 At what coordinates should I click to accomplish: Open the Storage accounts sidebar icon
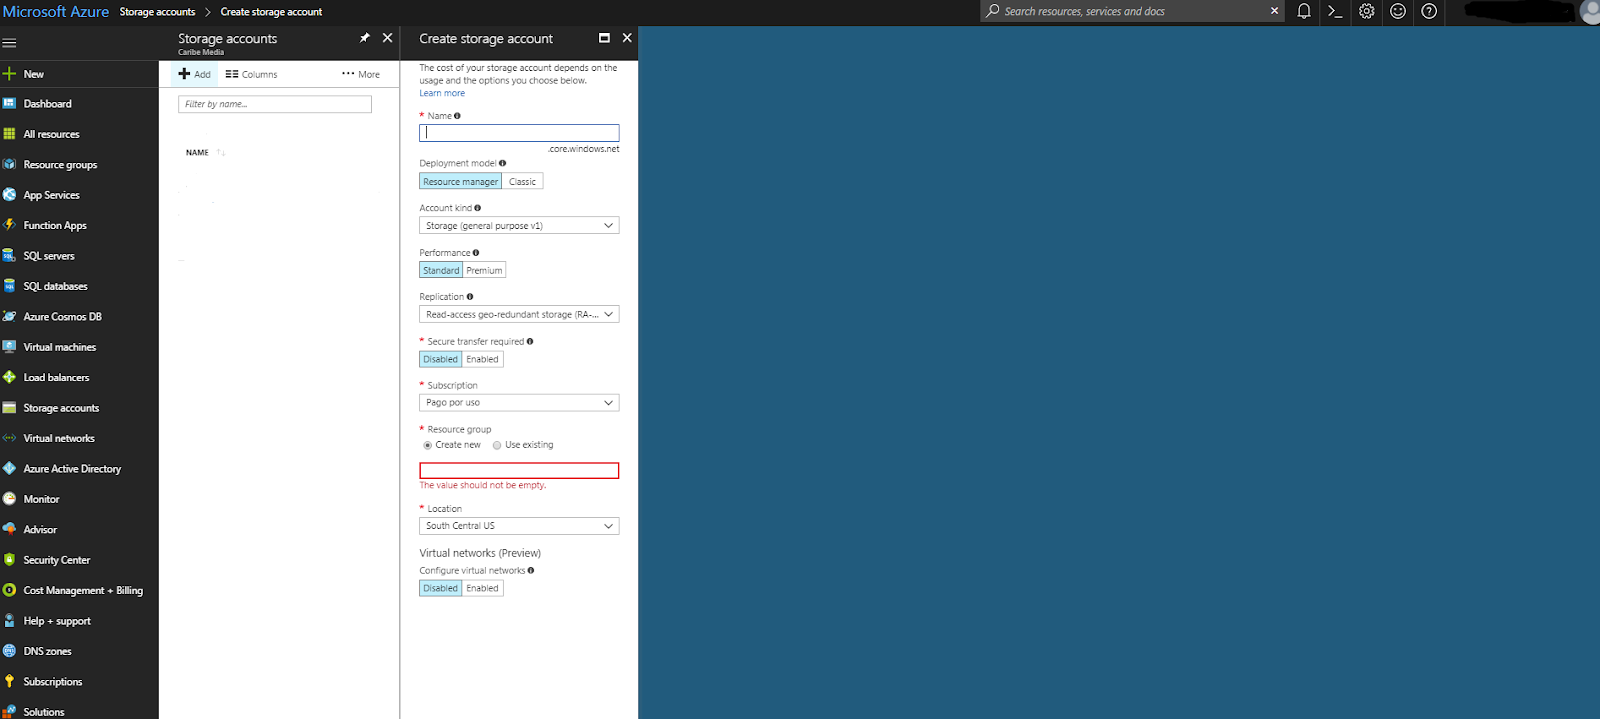[x=9, y=407]
